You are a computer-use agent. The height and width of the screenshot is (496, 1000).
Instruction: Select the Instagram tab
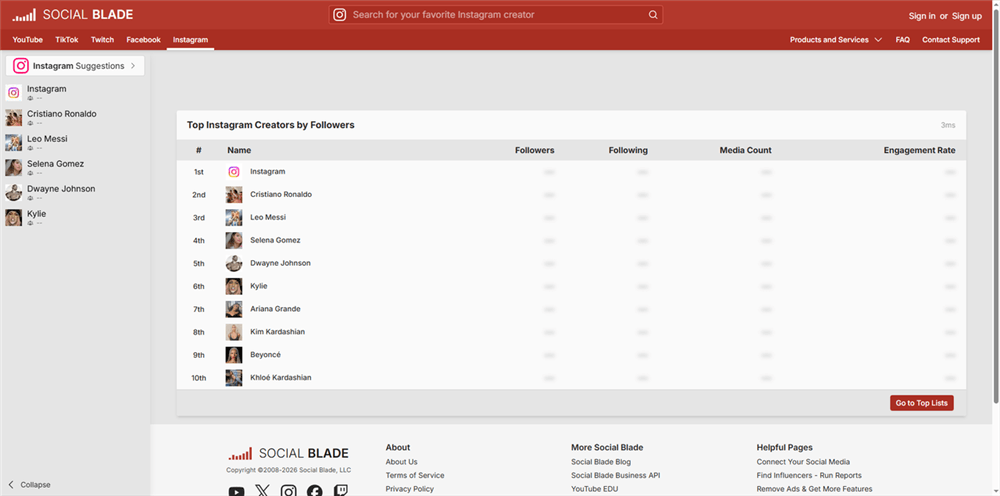click(x=190, y=40)
